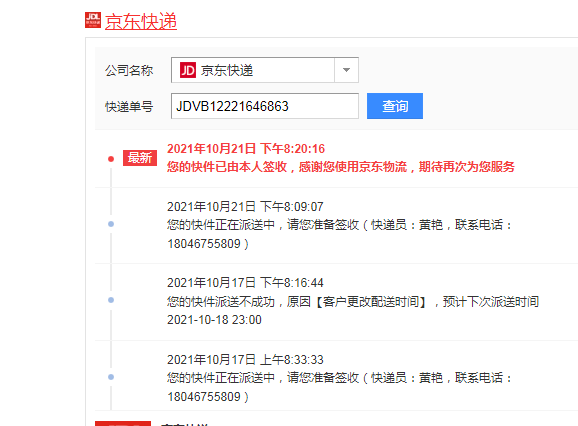Click the red 最新 latest badge
The width and height of the screenshot is (578, 426).
coord(140,158)
